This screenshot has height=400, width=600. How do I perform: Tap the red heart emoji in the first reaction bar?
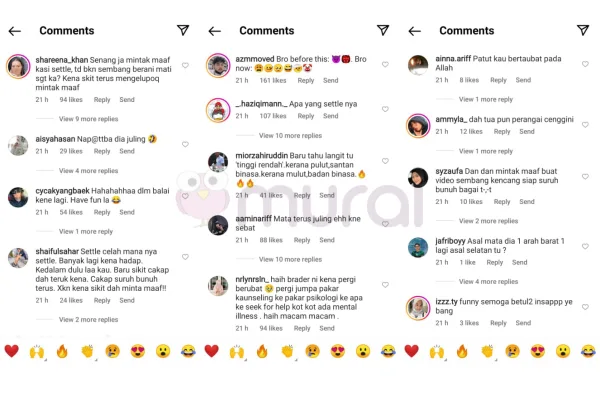tap(11, 351)
